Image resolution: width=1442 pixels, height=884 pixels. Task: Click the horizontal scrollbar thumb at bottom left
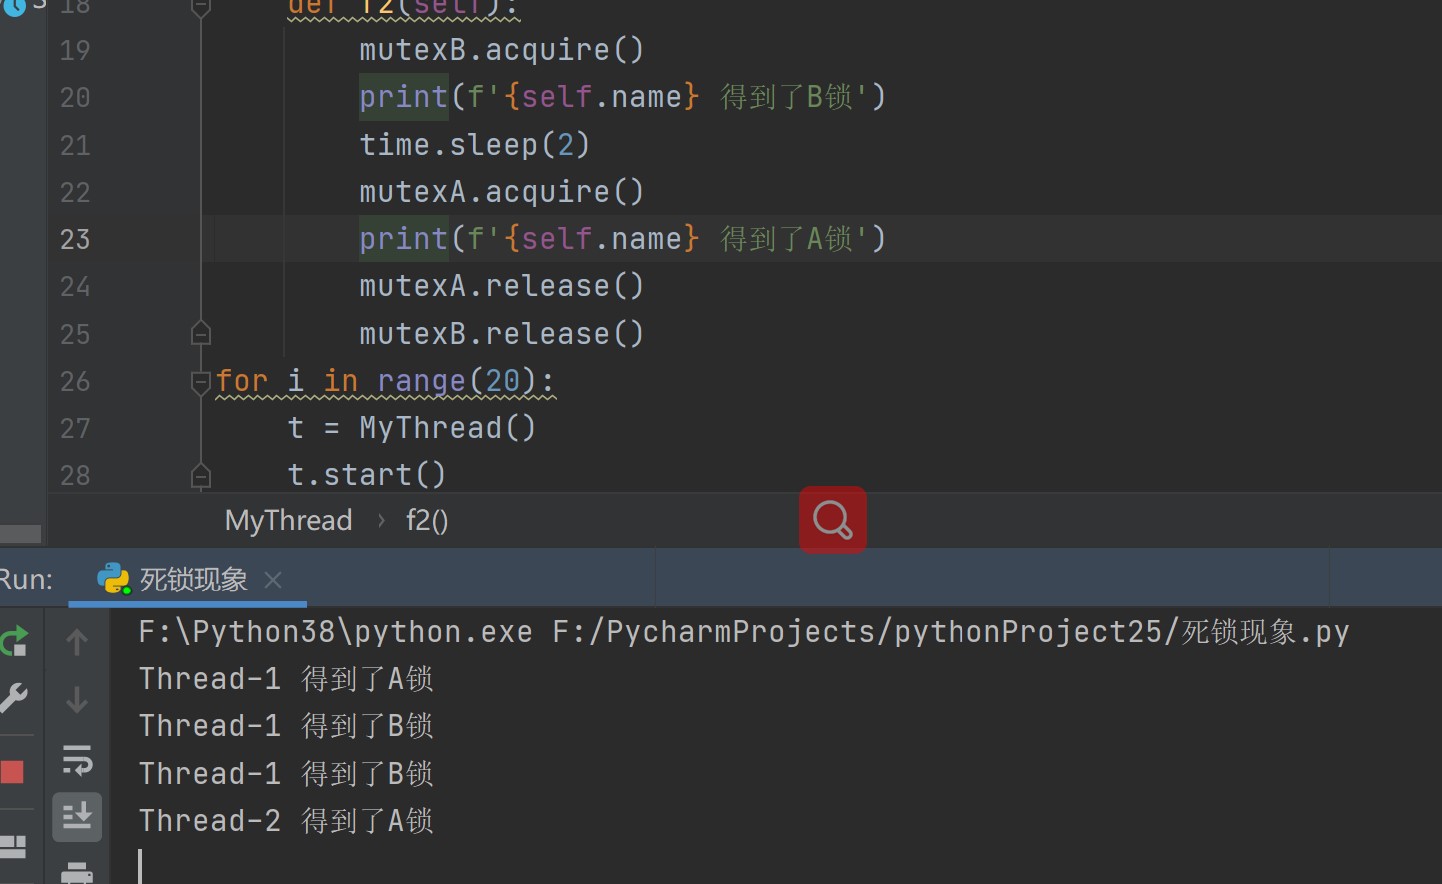tap(20, 534)
